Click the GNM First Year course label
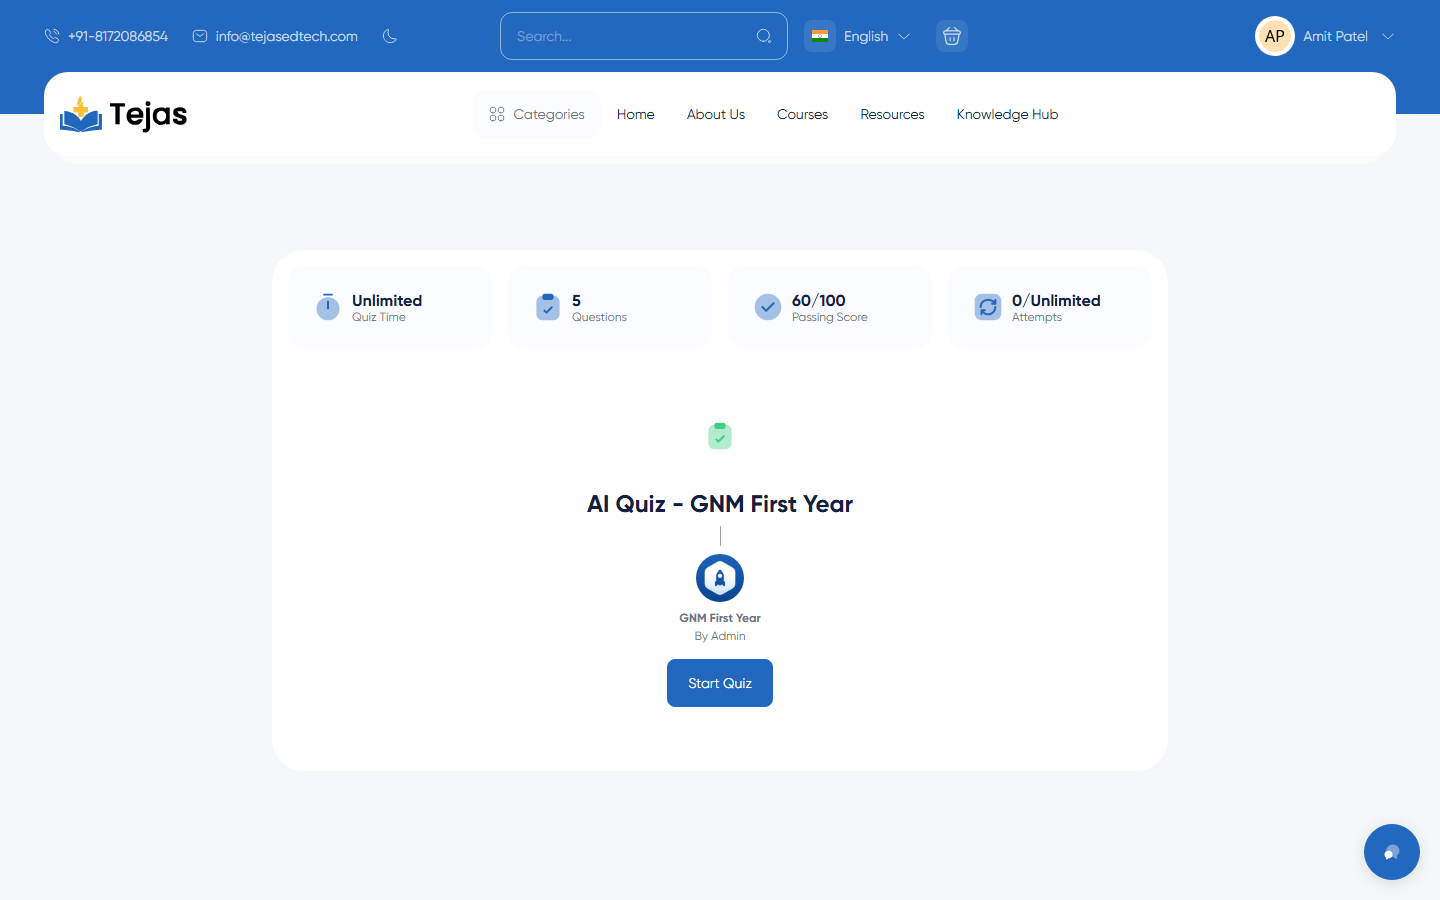1440x900 pixels. coord(720,618)
